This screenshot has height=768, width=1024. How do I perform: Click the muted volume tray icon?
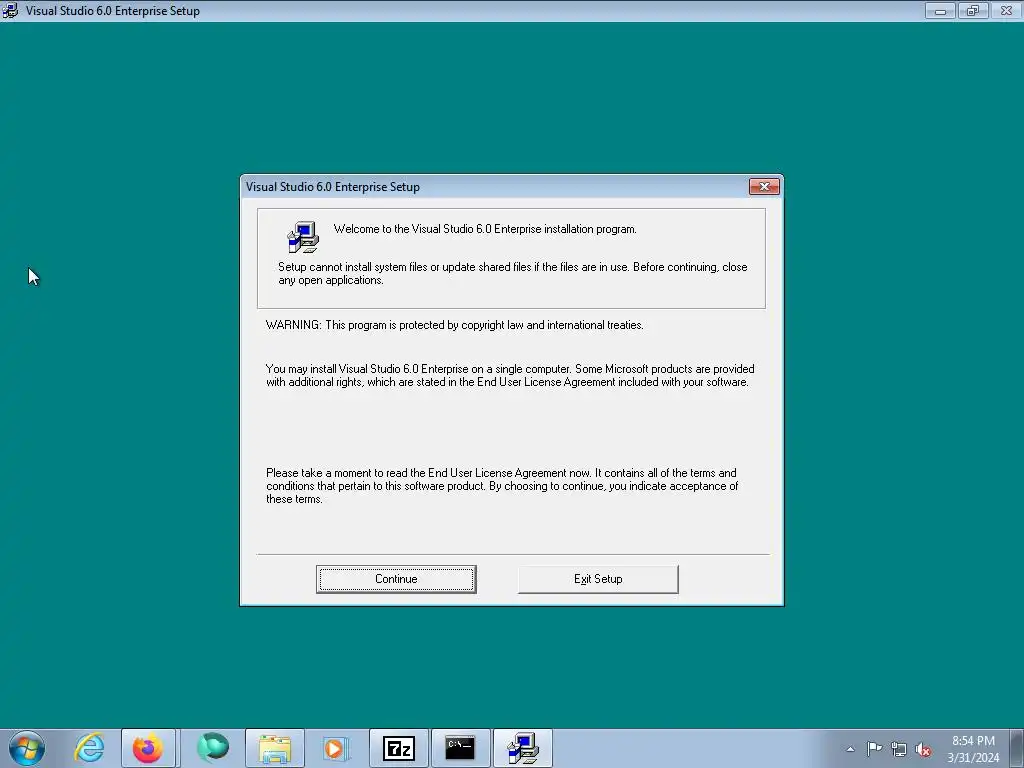point(923,750)
